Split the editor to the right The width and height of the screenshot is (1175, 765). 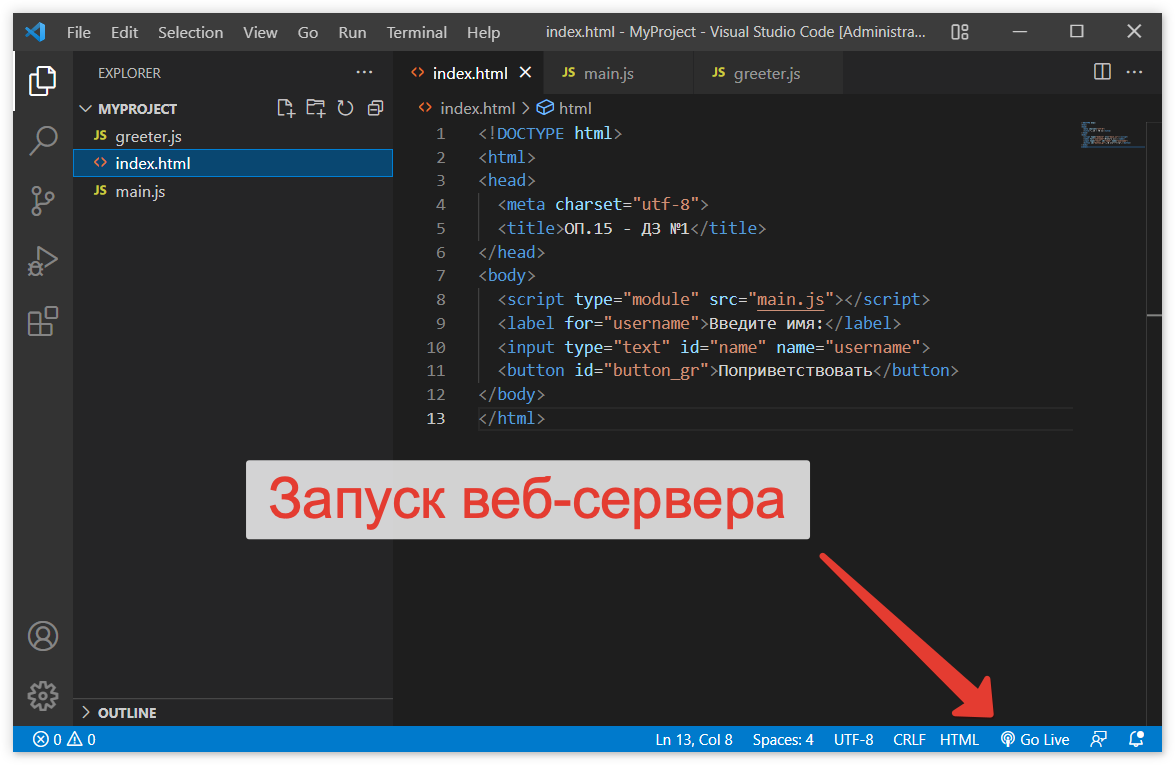point(1102,73)
